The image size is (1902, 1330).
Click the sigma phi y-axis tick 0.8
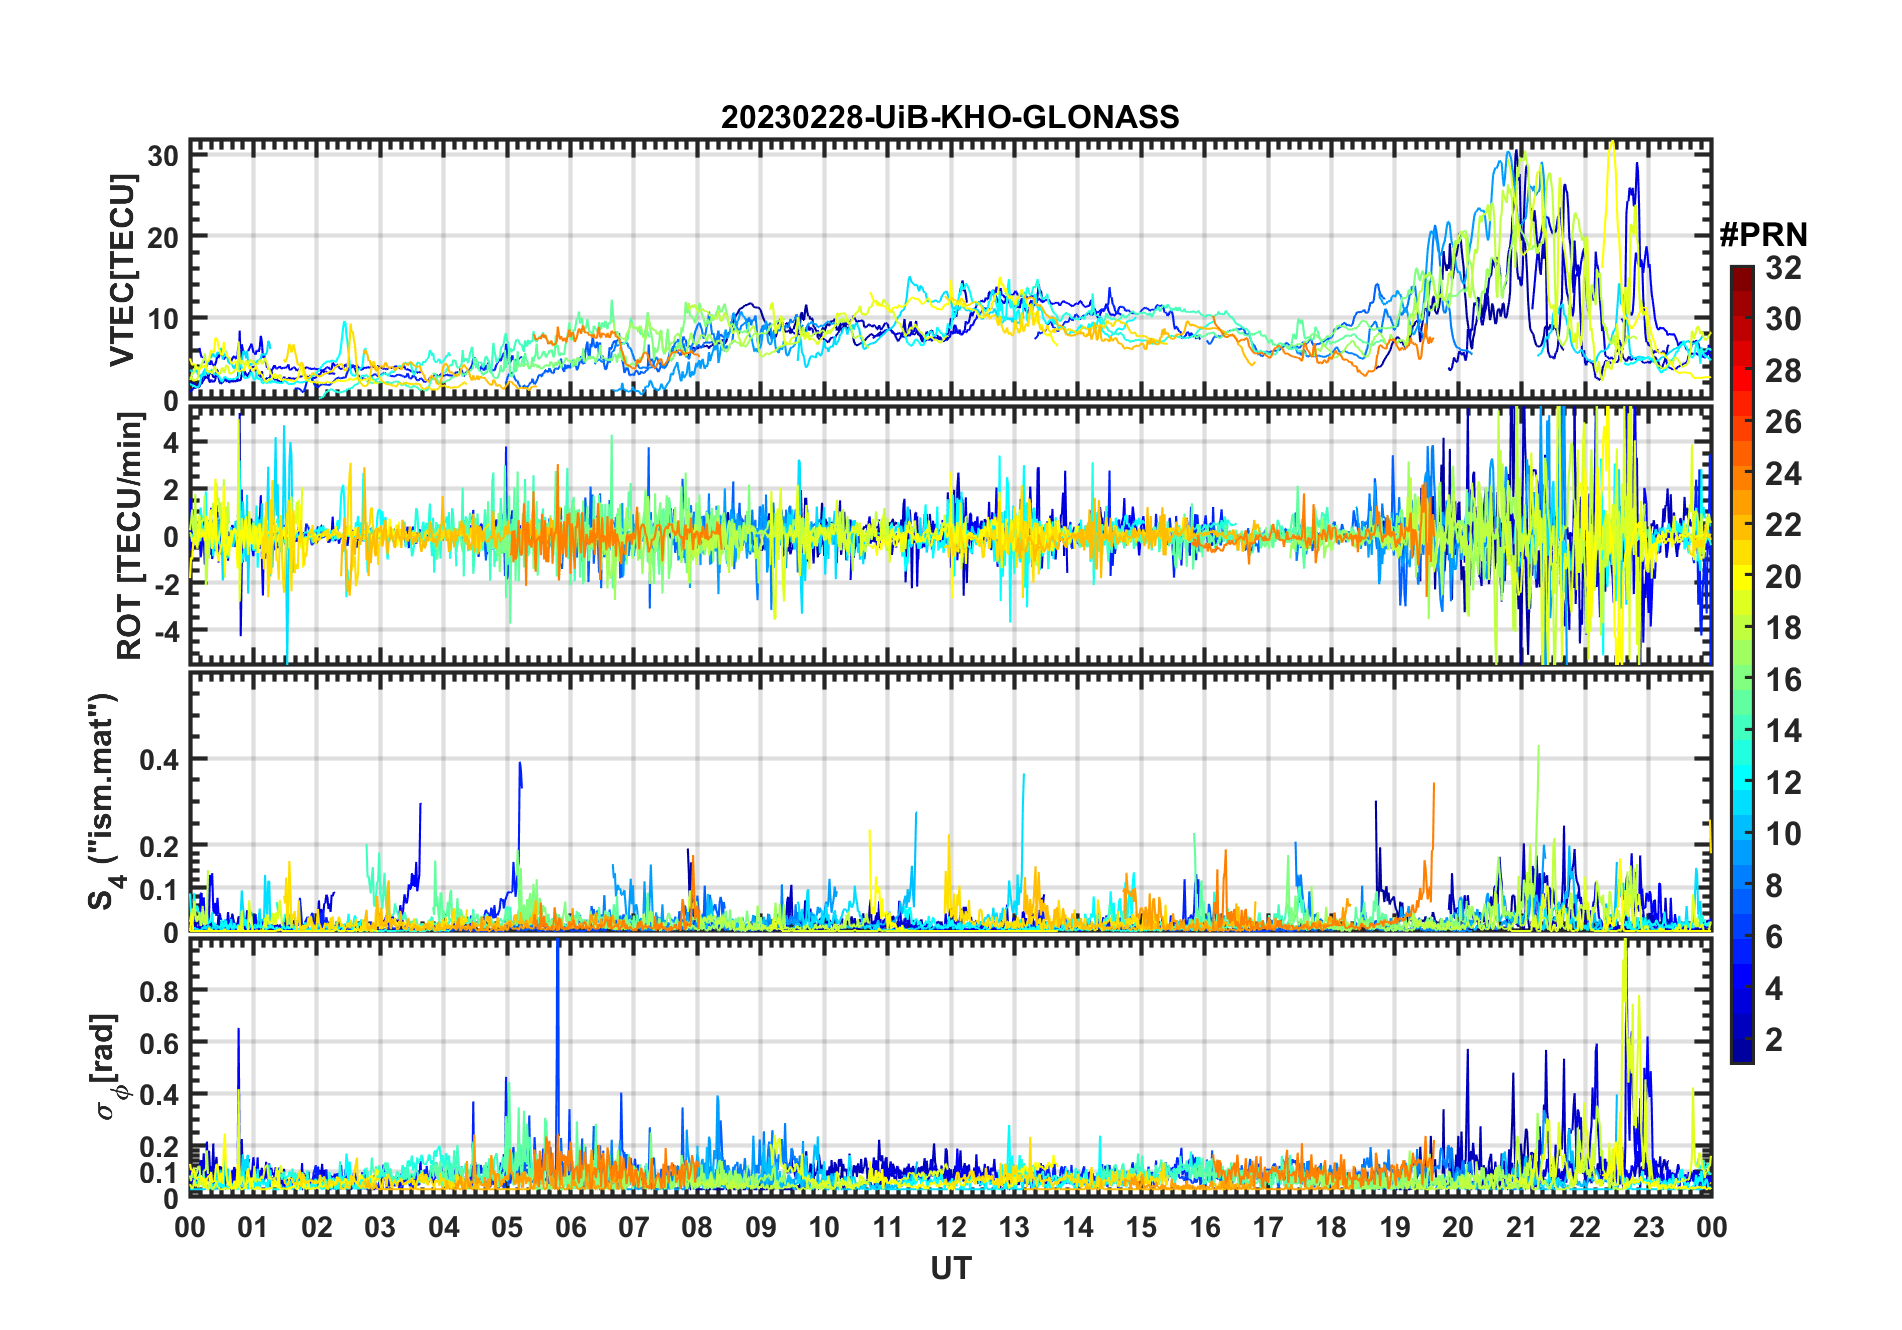tap(159, 991)
